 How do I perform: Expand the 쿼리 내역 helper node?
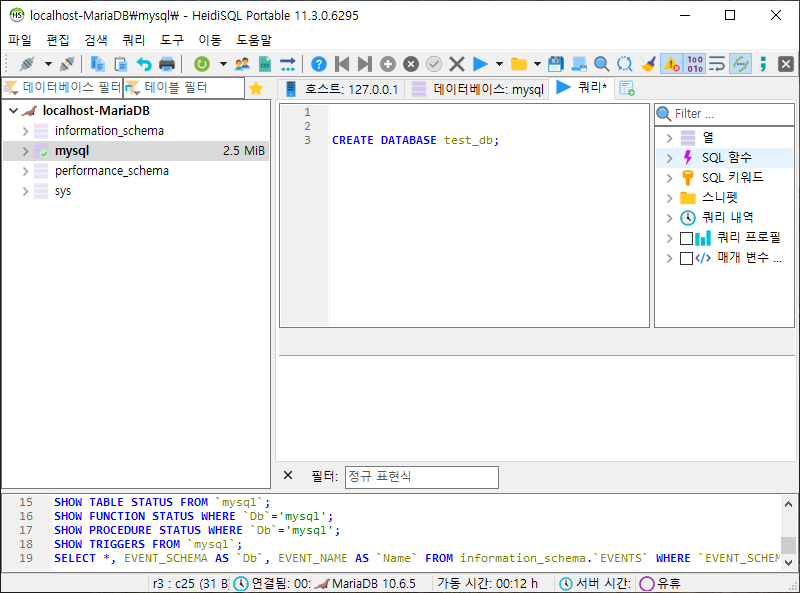670,218
